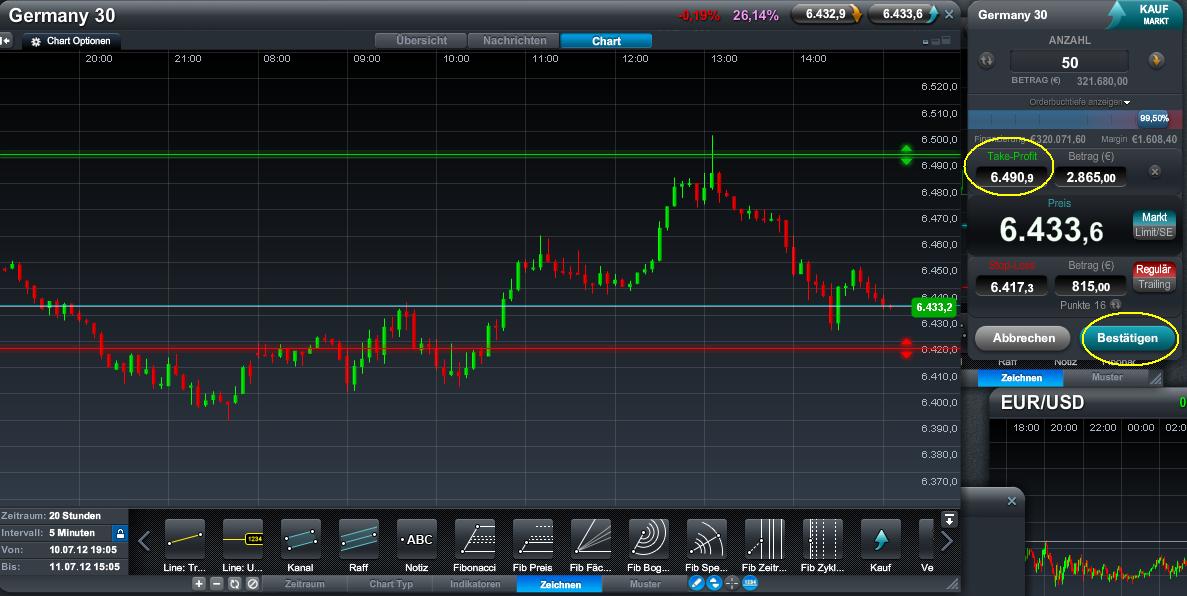
Task: Select the Fib Preis tool
Action: click(x=533, y=538)
